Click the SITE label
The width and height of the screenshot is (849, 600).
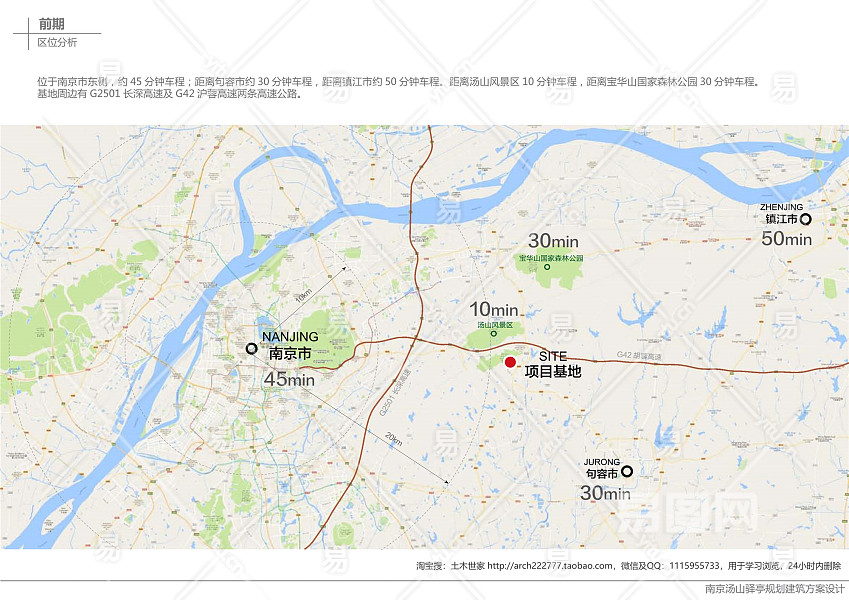click(553, 356)
